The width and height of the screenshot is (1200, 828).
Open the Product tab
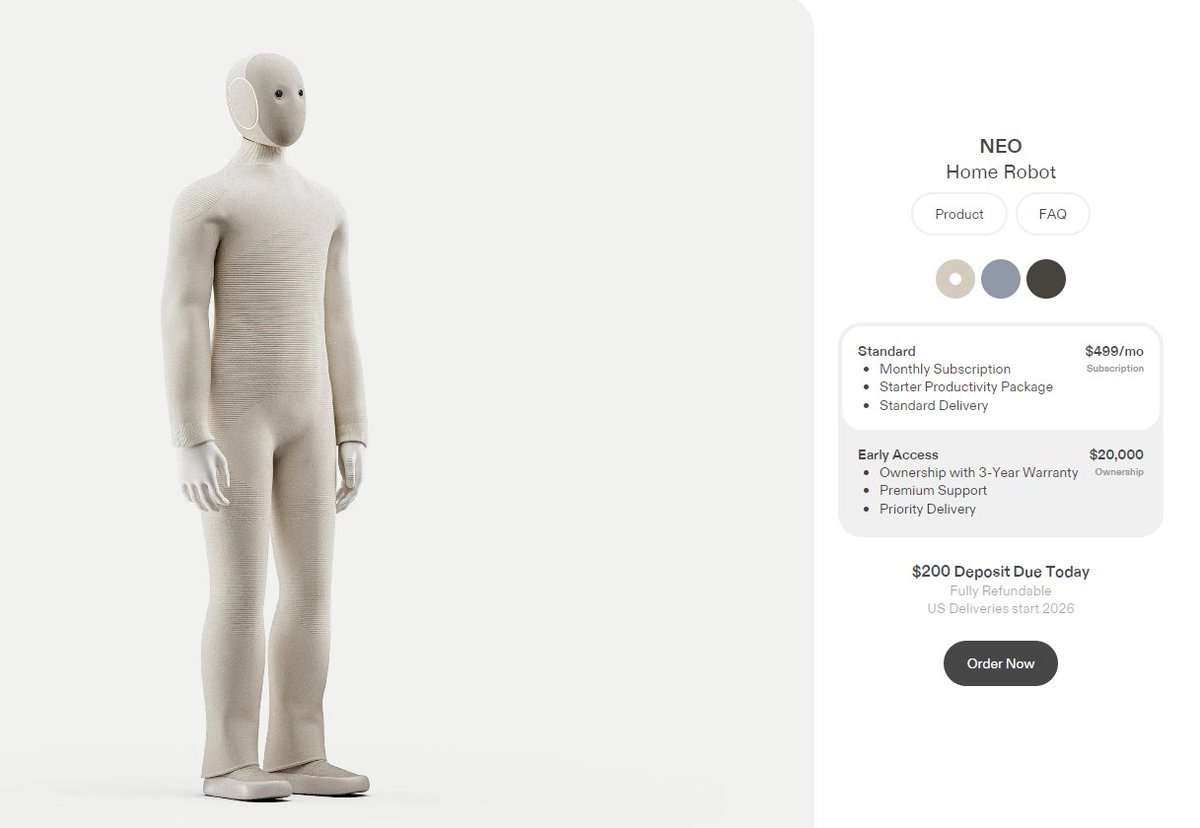coord(959,214)
